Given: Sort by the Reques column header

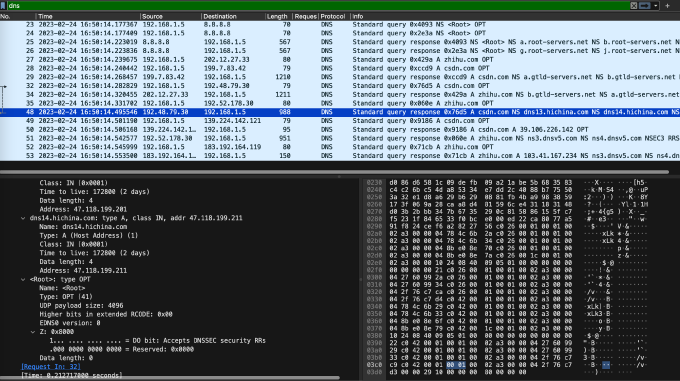Looking at the screenshot, I should 305,16.
